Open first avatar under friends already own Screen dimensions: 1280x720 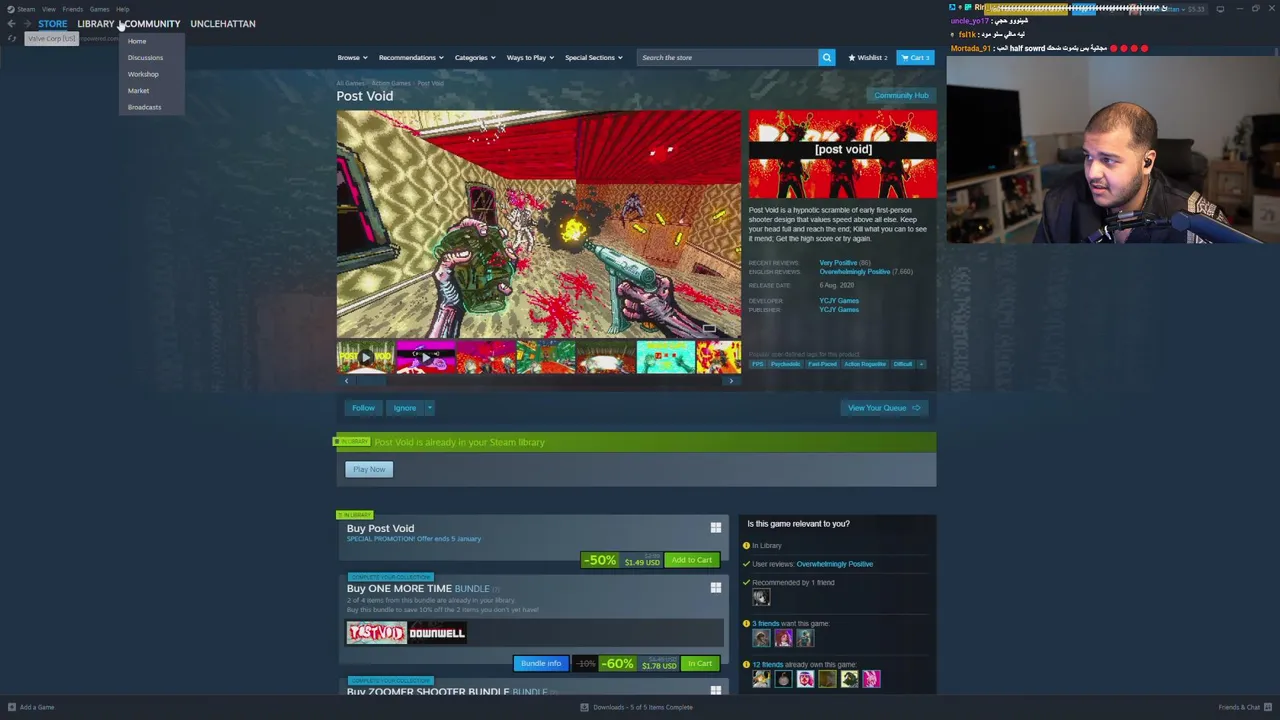click(761, 679)
